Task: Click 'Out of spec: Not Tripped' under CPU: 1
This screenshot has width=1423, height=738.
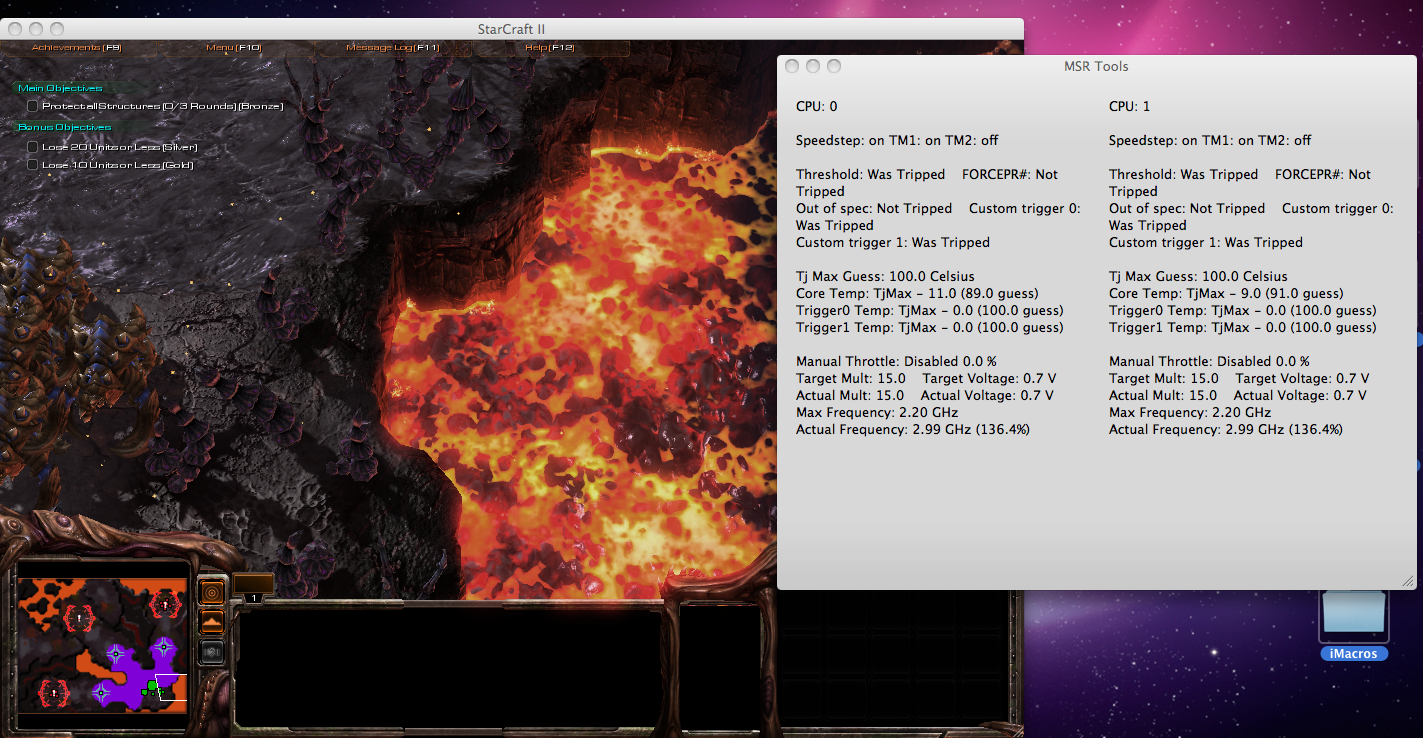Action: (x=1187, y=208)
